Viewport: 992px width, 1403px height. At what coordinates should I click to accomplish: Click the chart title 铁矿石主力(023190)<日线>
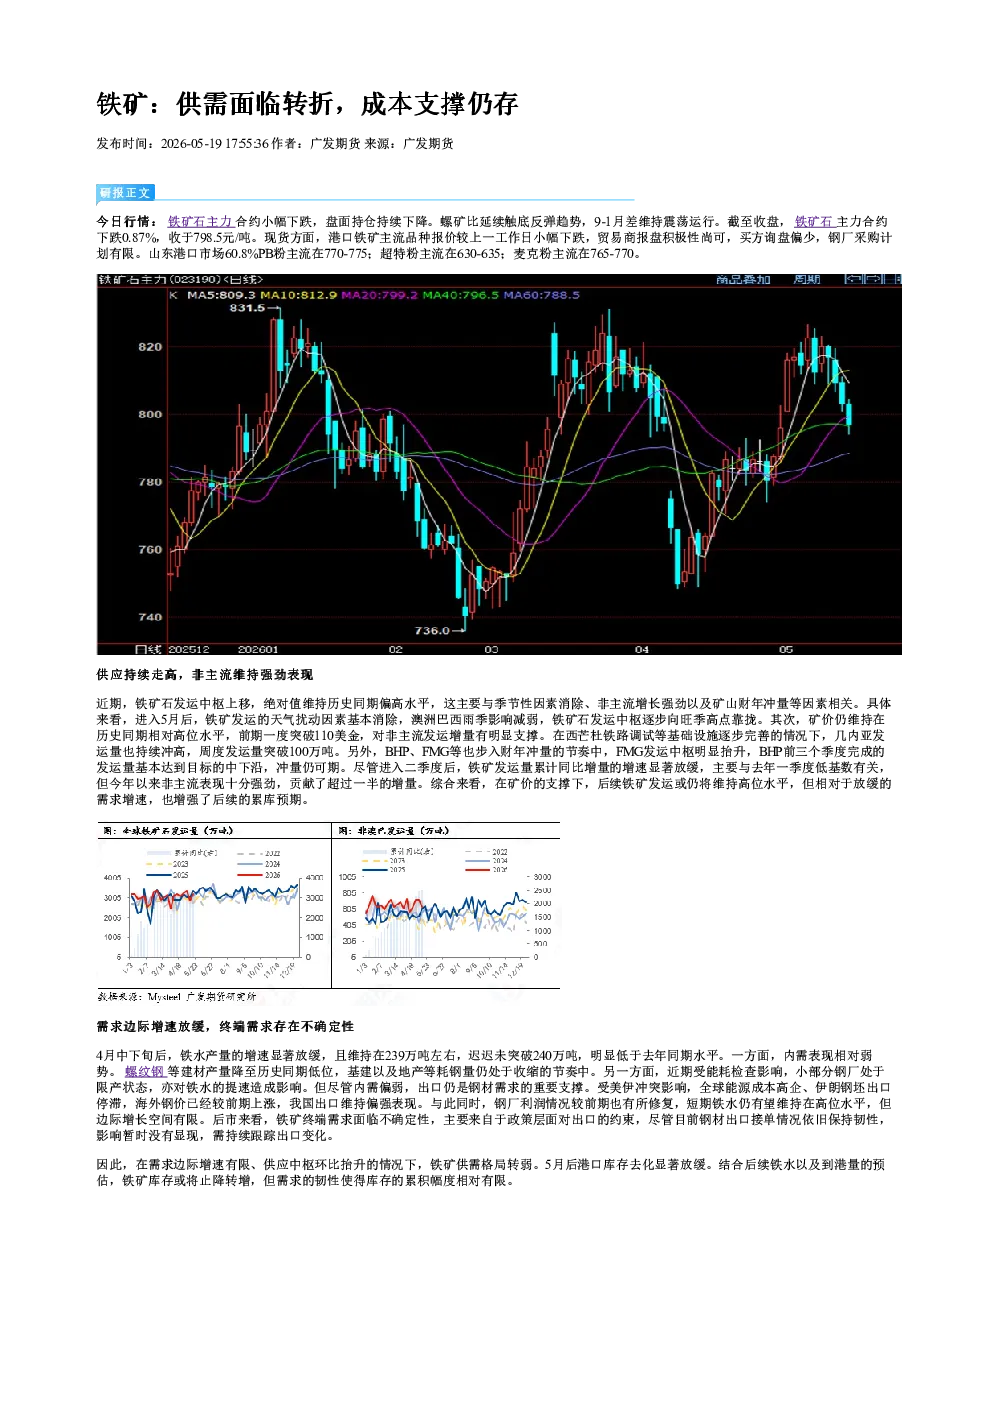[x=181, y=280]
